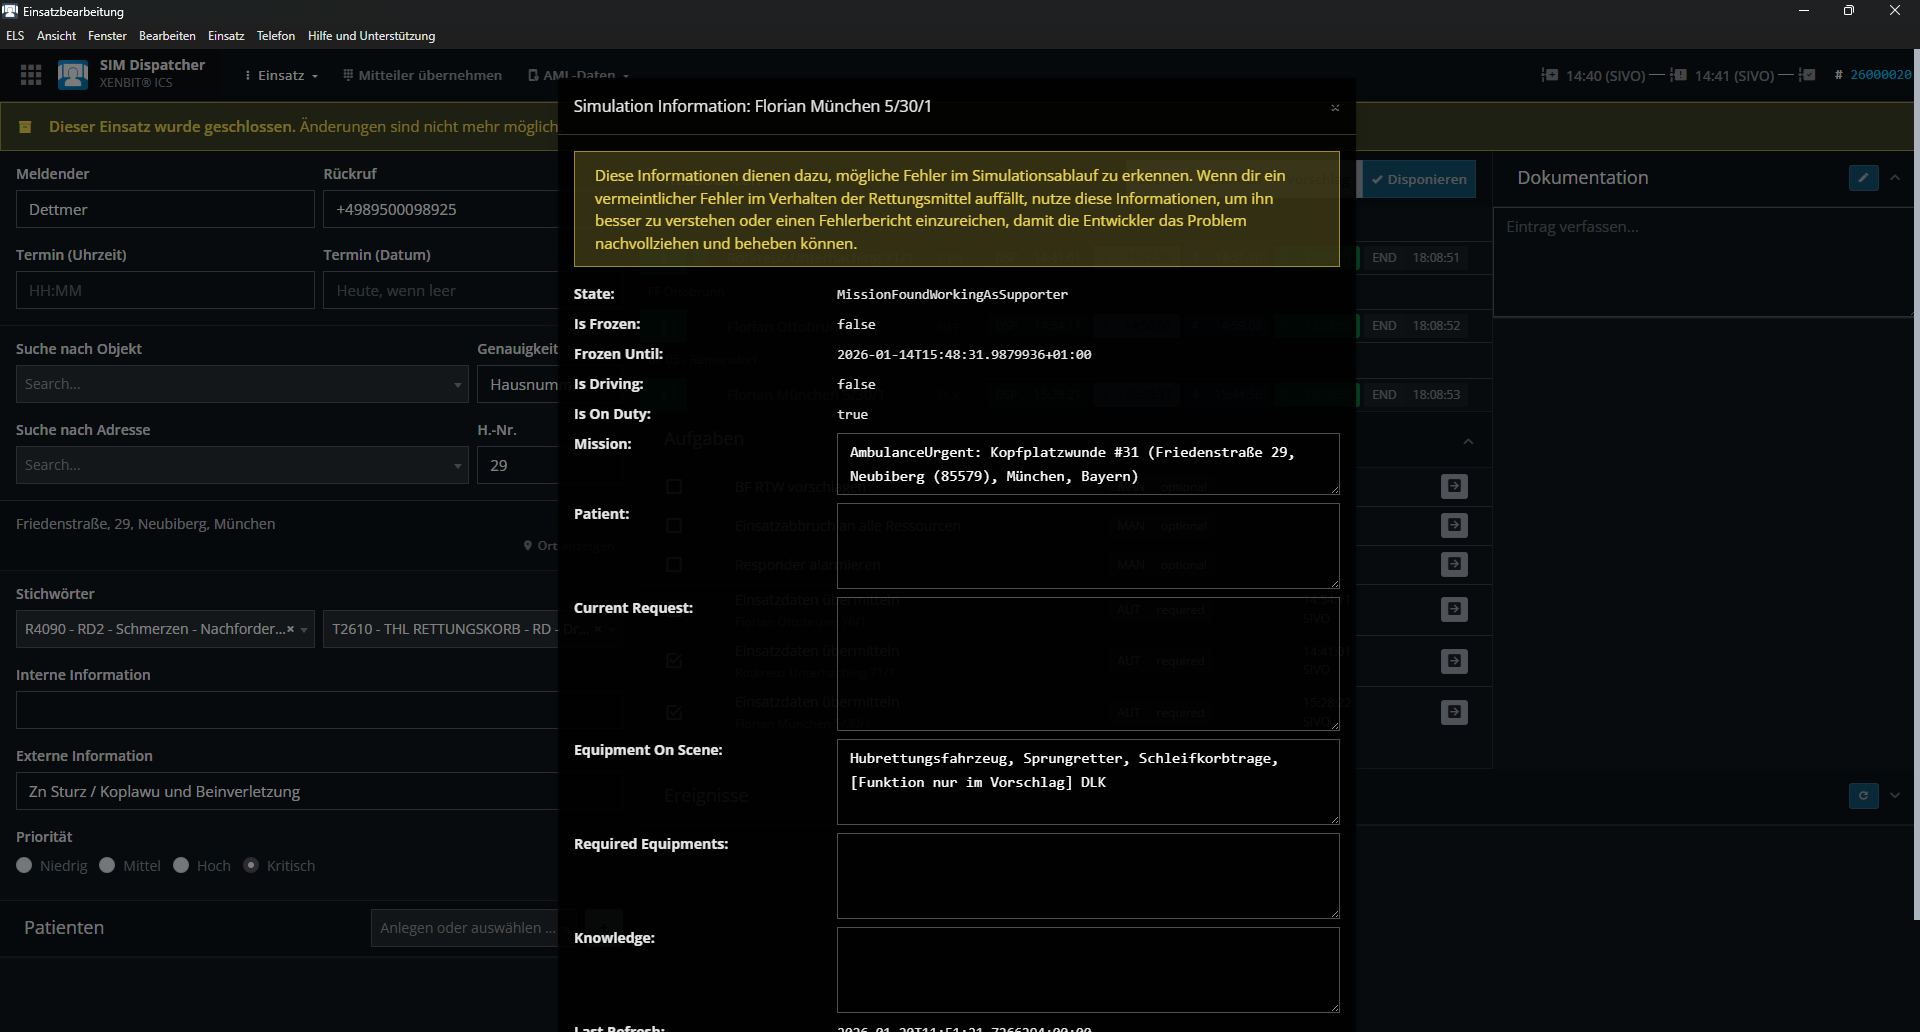Click the last task arrow icon in Aufgaben
The width and height of the screenshot is (1920, 1032).
pyautogui.click(x=1454, y=713)
